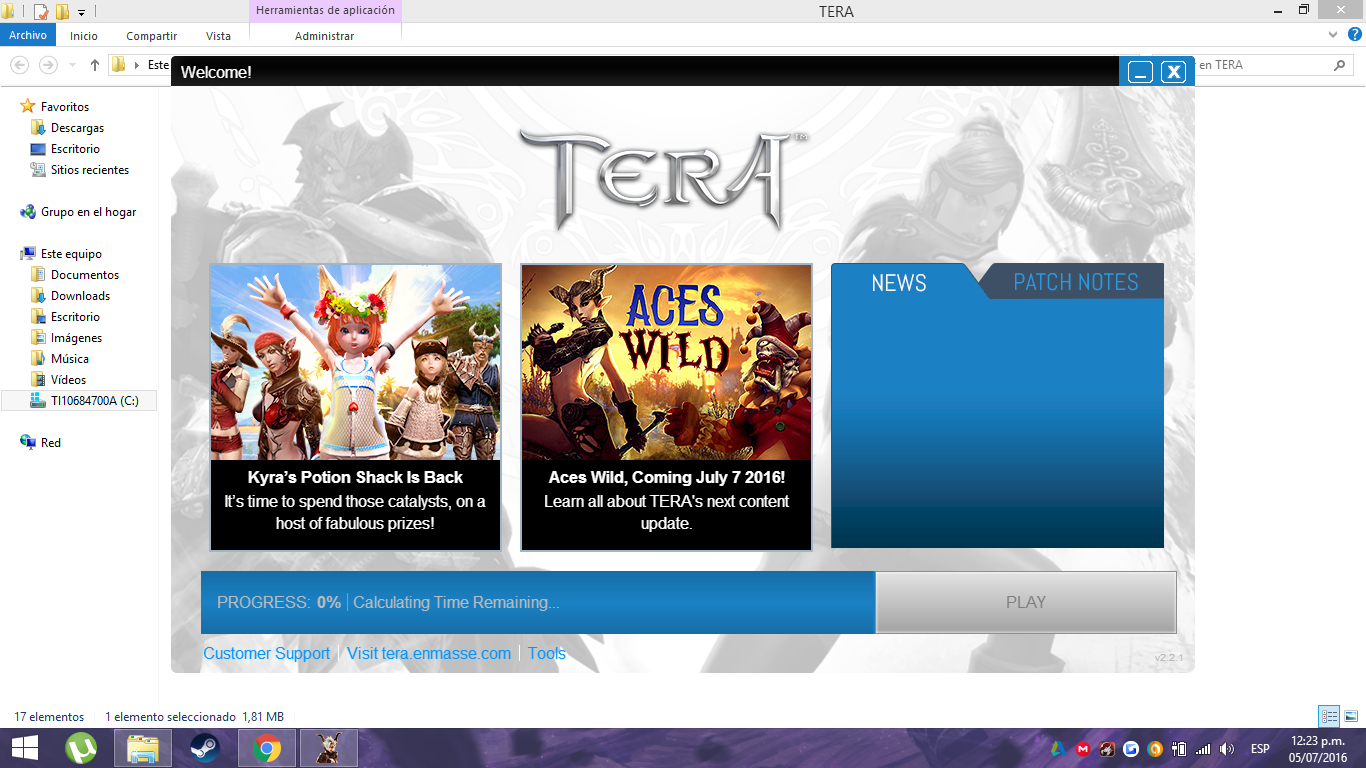The height and width of the screenshot is (768, 1366).
Task: Go up one folder level in Explorer
Action: pos(95,65)
